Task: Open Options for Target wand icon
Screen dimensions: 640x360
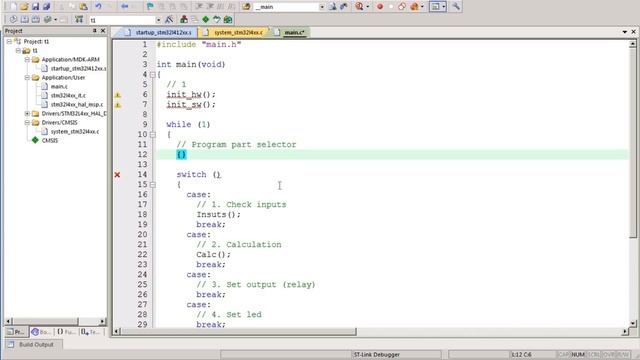Action: [169, 20]
